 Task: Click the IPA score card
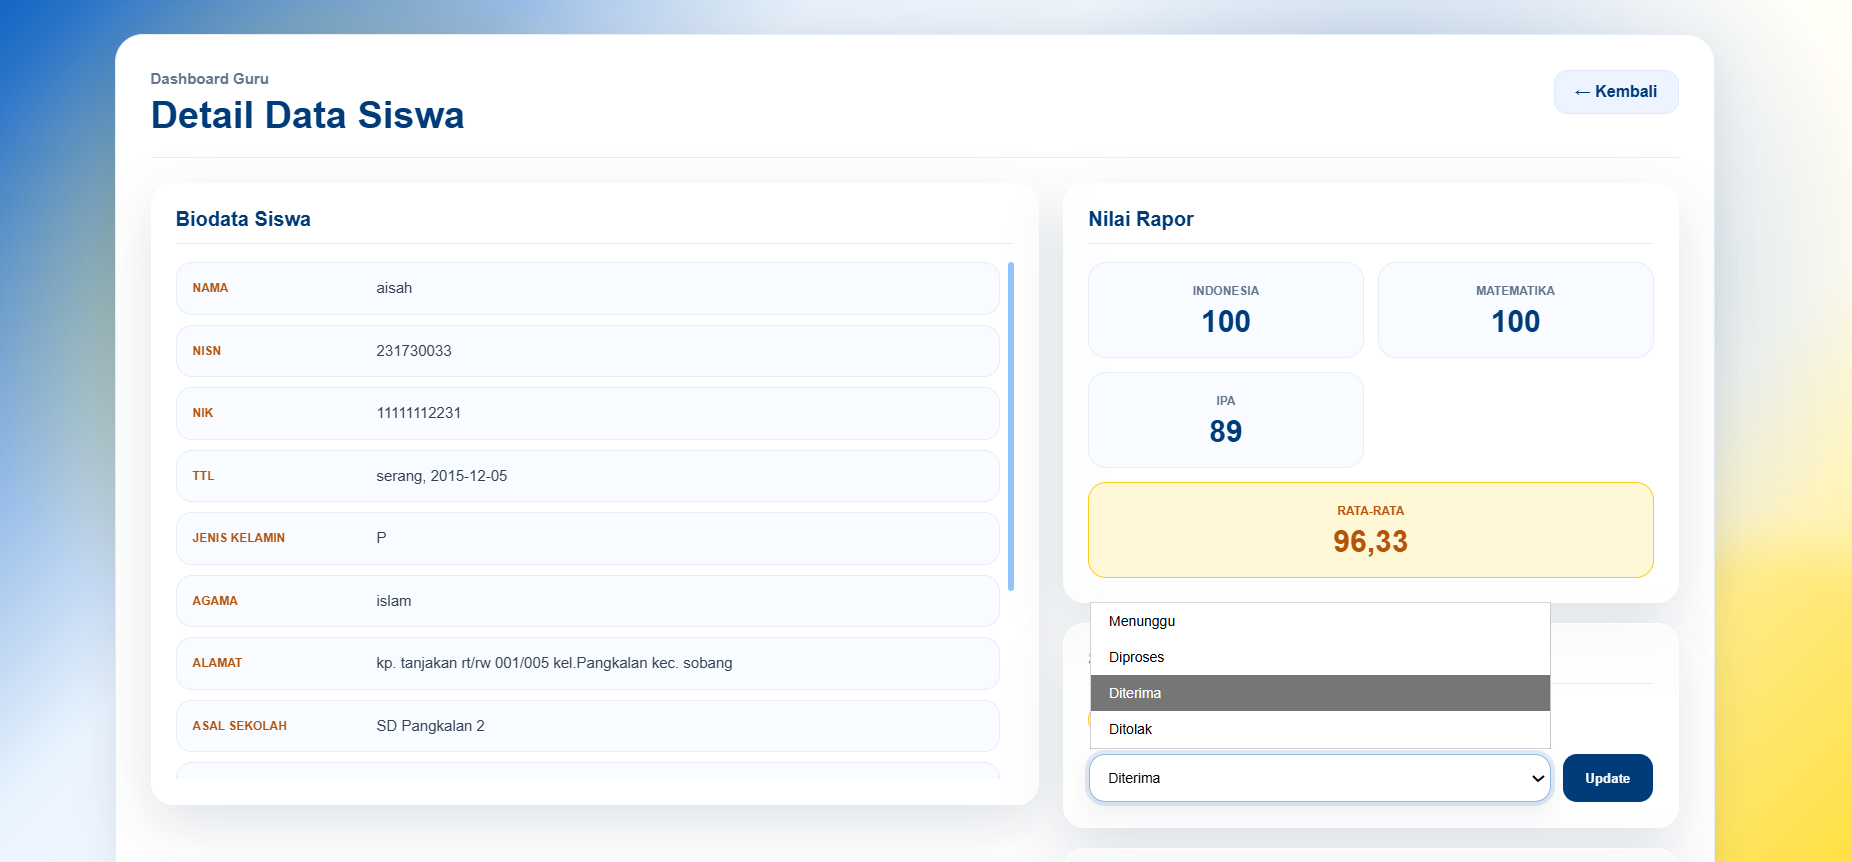(x=1226, y=420)
